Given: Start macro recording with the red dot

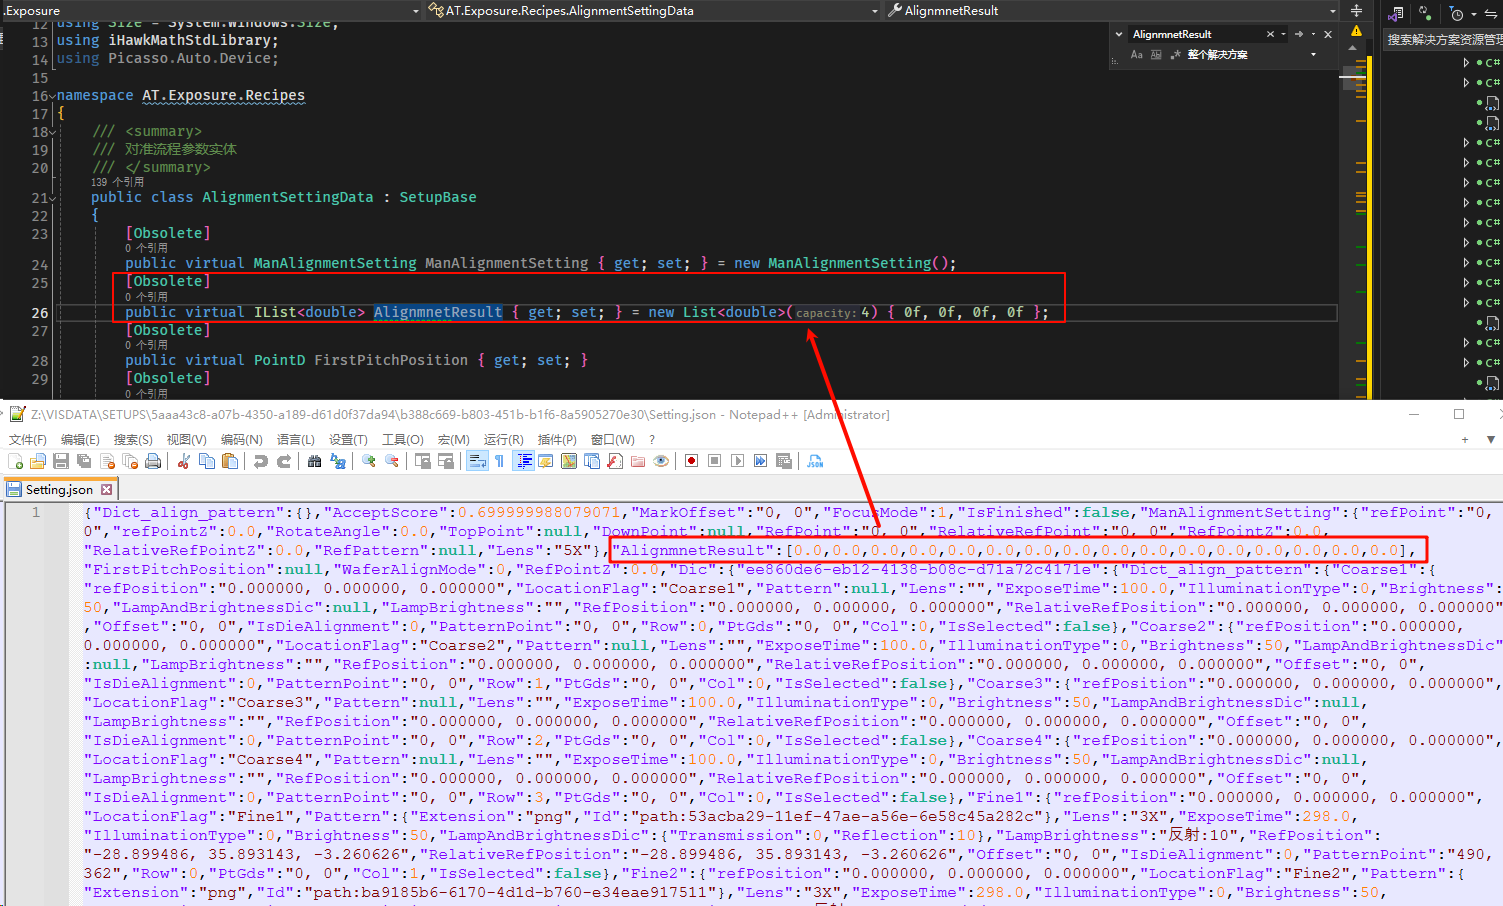Looking at the screenshot, I should [x=691, y=461].
